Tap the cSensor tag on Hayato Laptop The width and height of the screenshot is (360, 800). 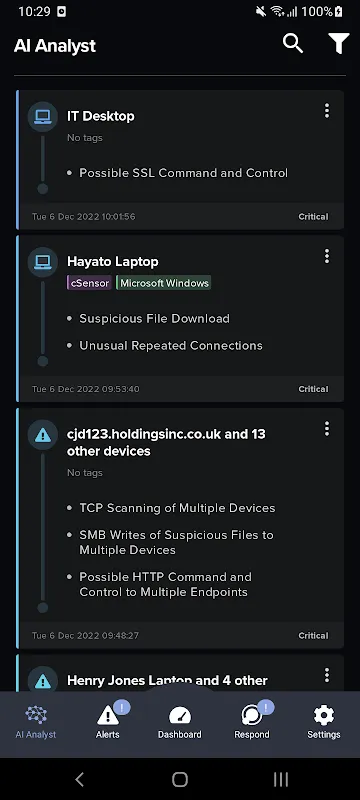tap(90, 283)
